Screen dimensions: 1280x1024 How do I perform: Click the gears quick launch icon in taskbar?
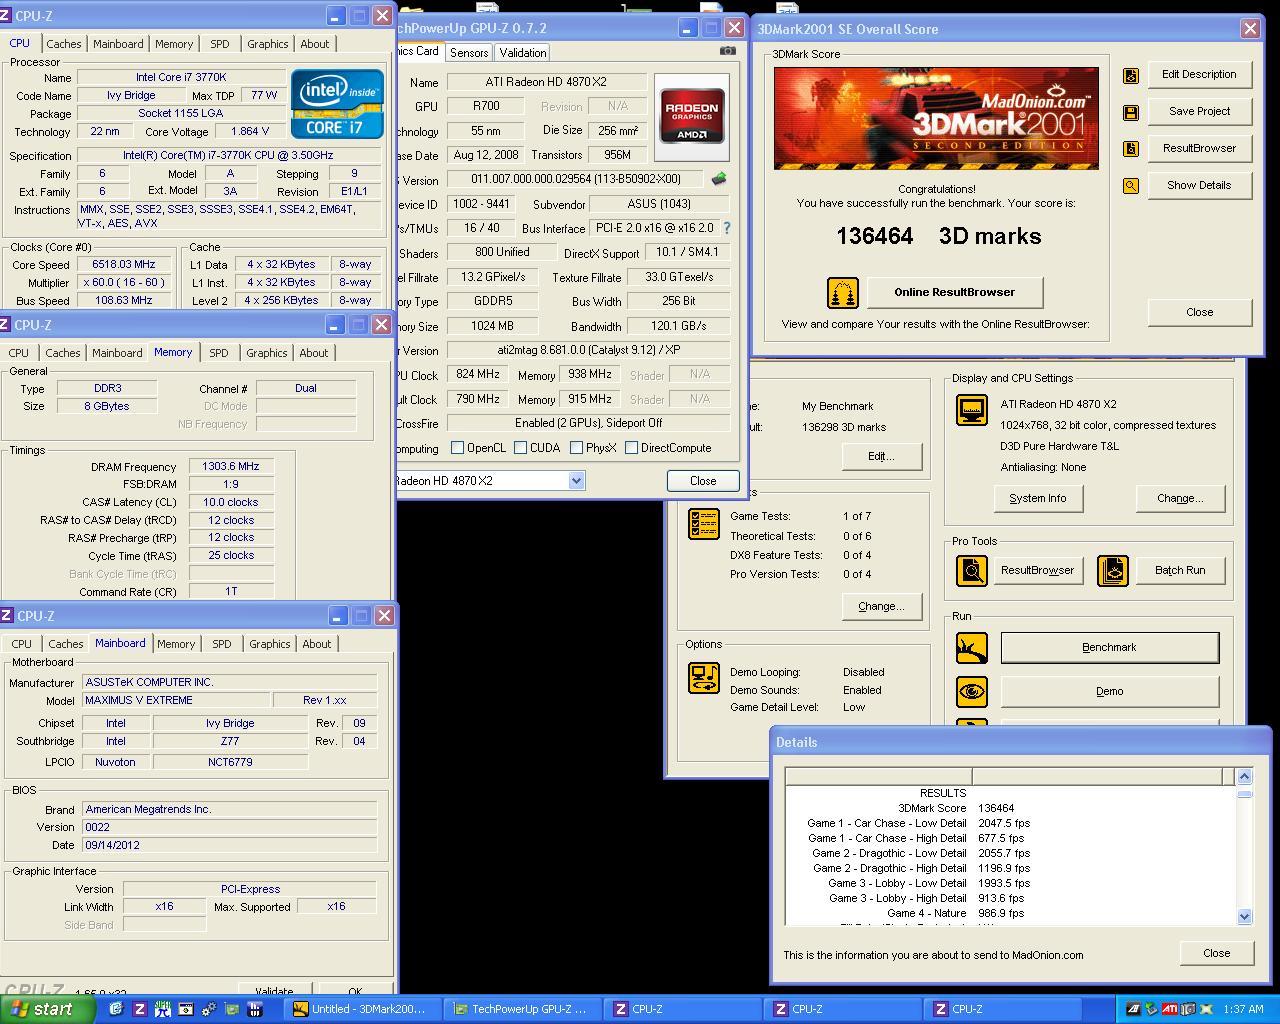[x=209, y=1009]
